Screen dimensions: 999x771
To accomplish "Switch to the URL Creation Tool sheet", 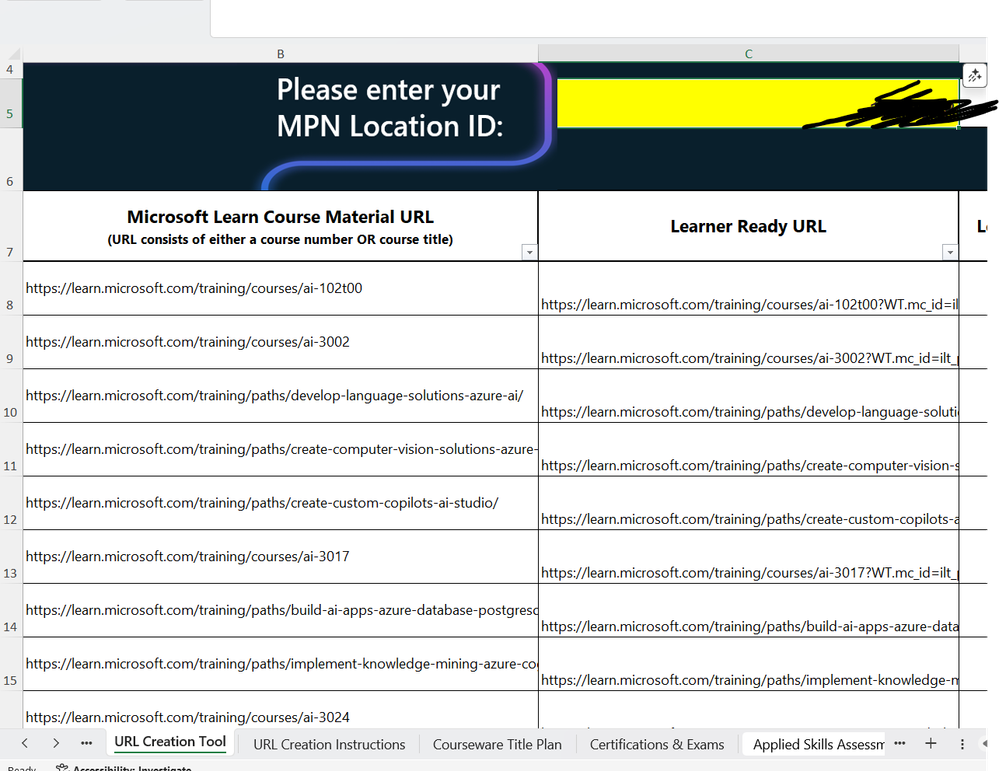I will point(170,742).
